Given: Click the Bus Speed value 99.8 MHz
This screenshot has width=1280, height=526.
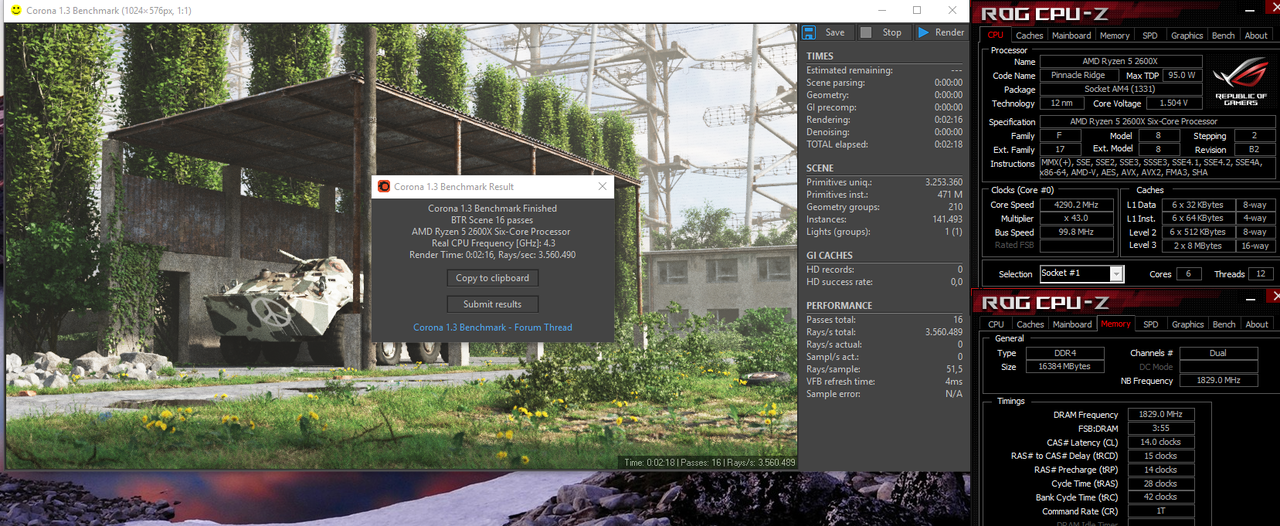Looking at the screenshot, I should pyautogui.click(x=1077, y=231).
